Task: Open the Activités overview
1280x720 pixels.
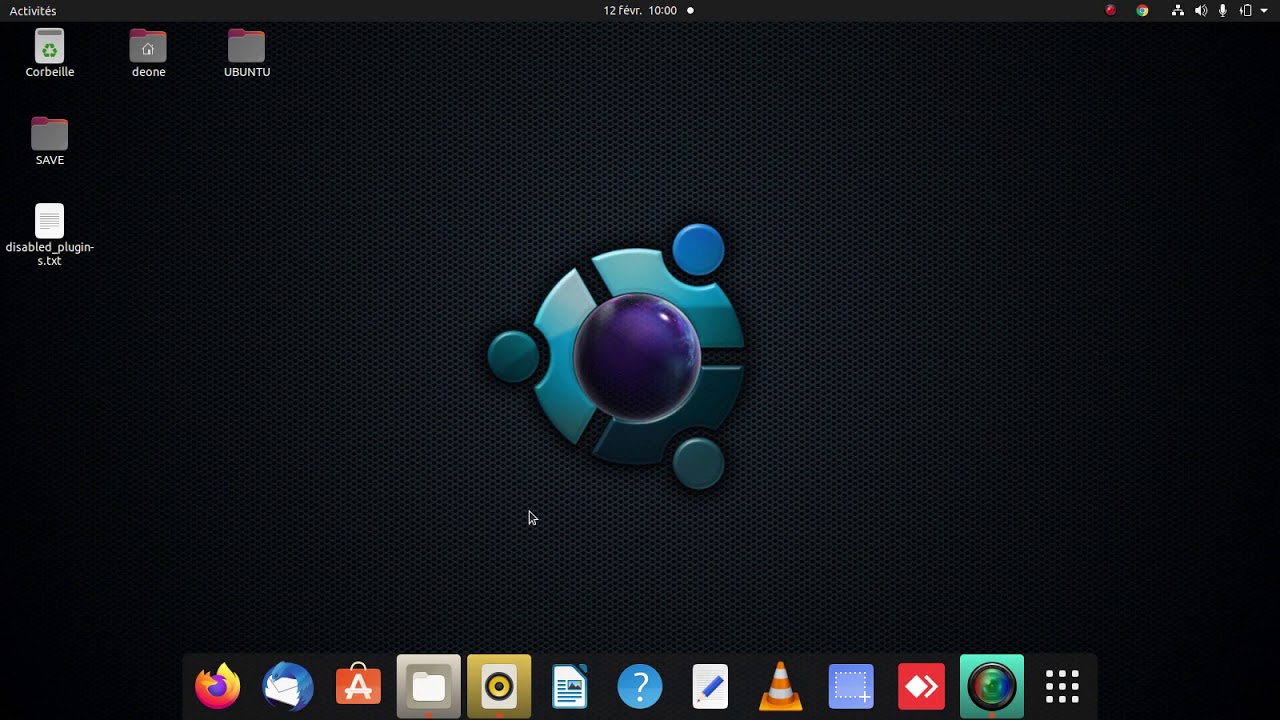Action: click(x=33, y=11)
